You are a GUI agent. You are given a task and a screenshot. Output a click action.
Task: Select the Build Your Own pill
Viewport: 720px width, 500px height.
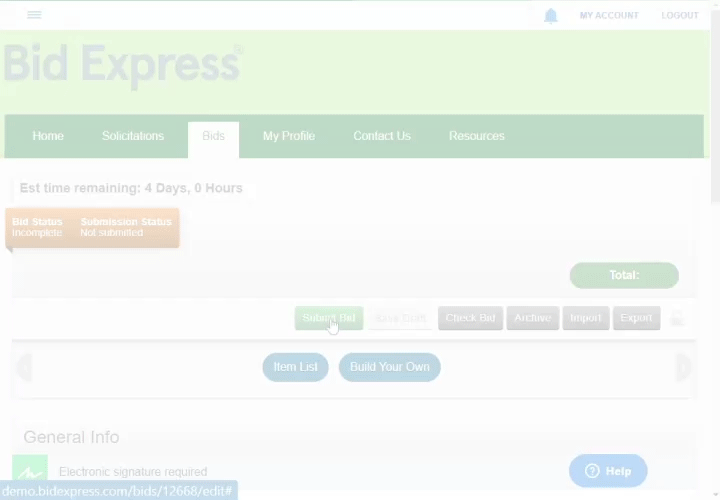click(x=389, y=367)
